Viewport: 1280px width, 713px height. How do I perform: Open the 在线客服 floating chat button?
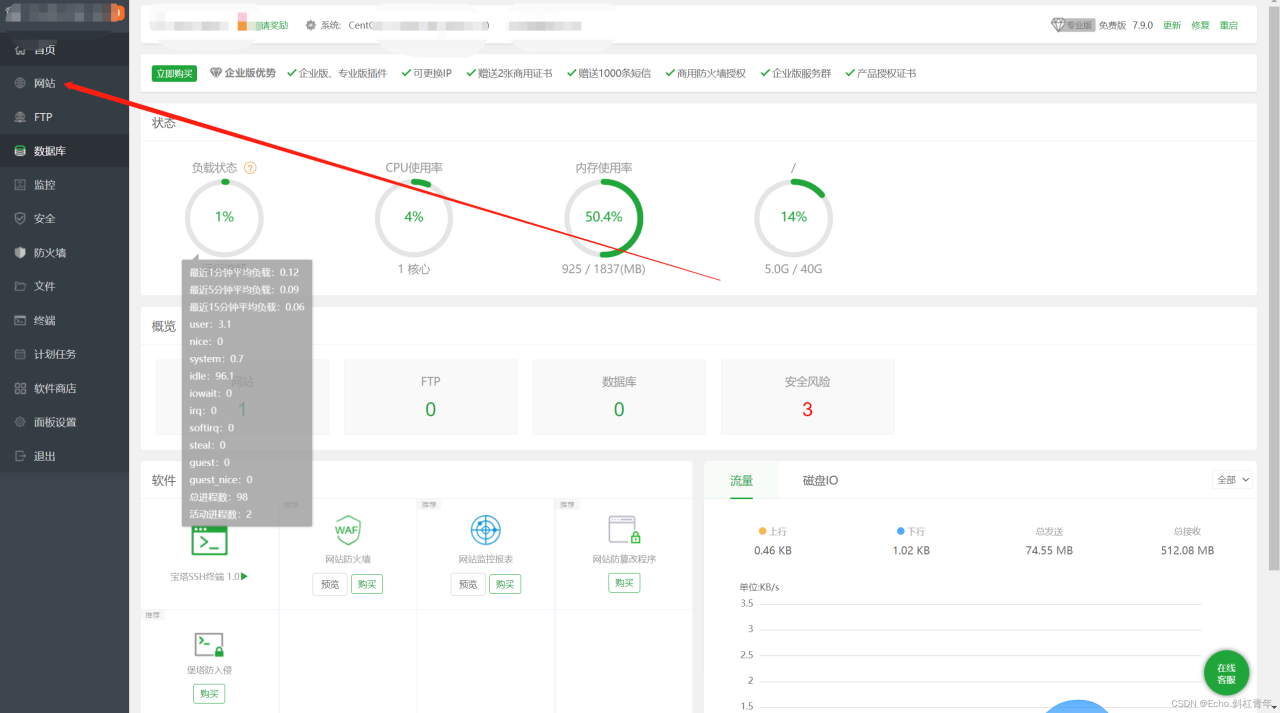click(1226, 674)
